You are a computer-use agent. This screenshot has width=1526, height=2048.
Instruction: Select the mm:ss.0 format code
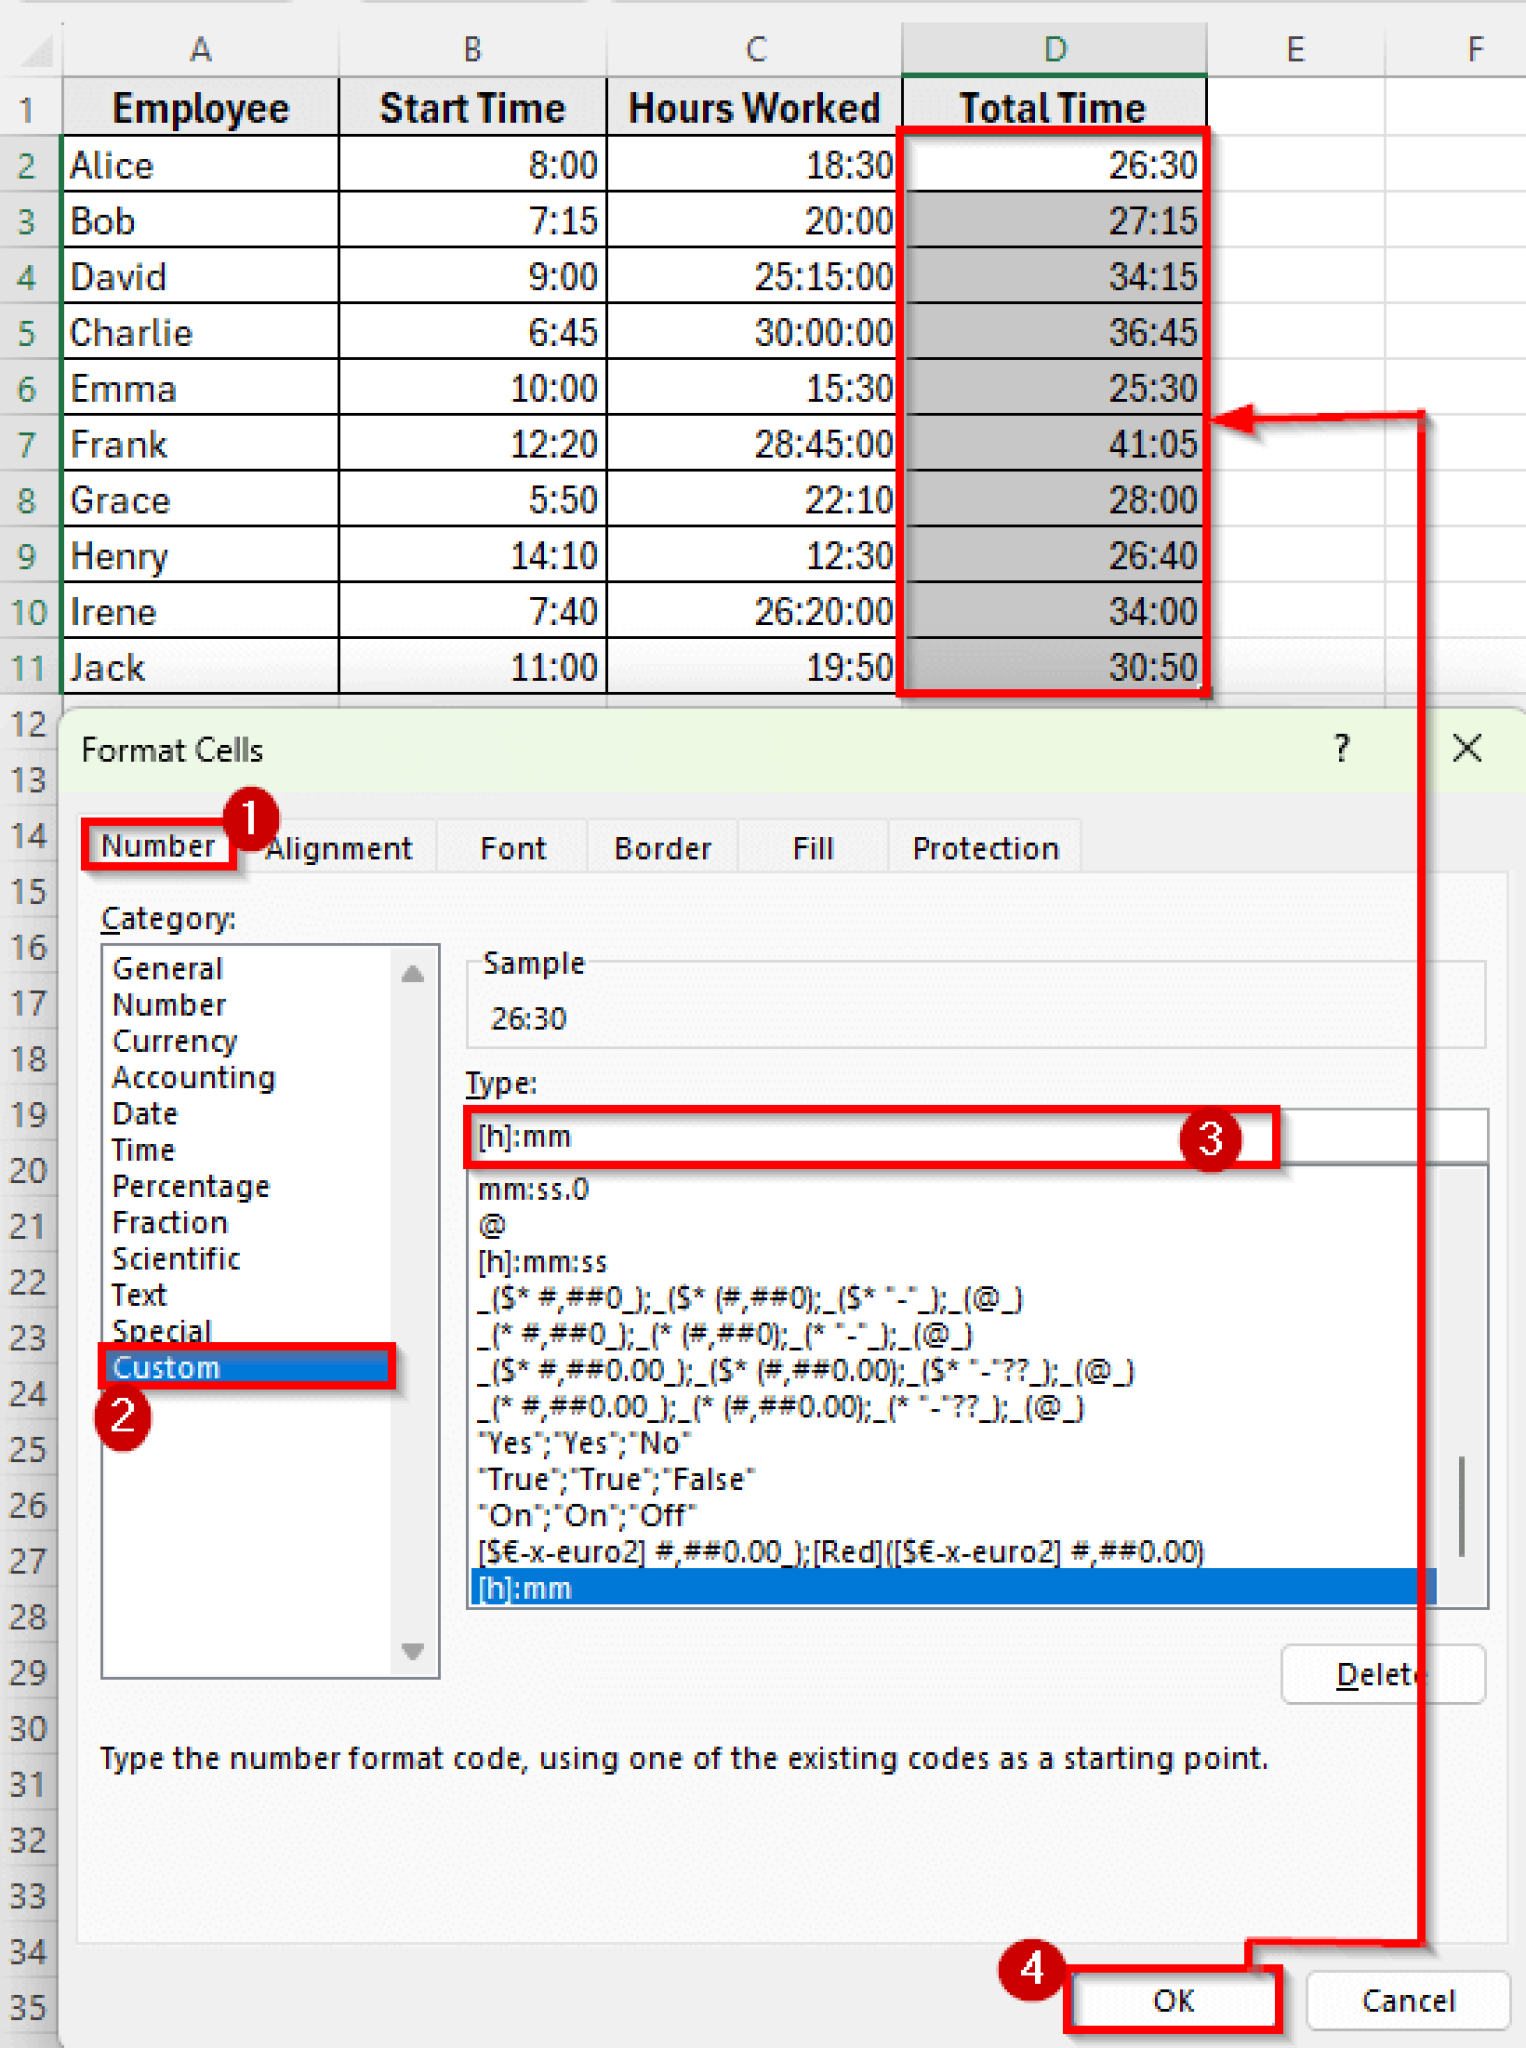pos(534,1189)
